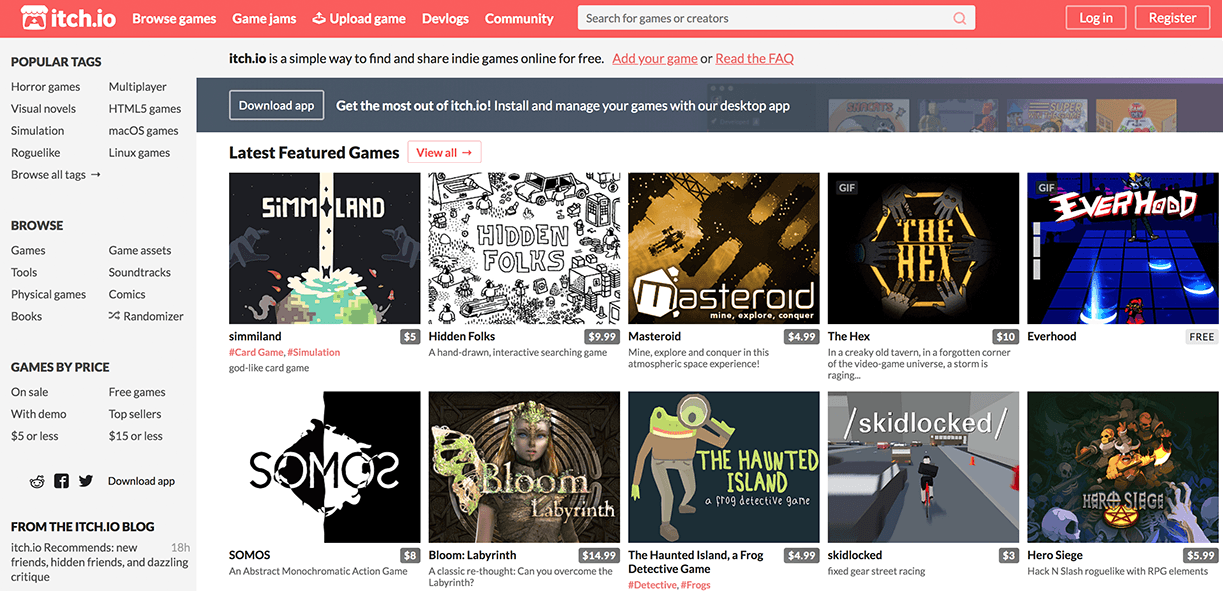Click the $9.99 price on Hidden Folks
Image resolution: width=1223 pixels, height=591 pixels.
603,337
